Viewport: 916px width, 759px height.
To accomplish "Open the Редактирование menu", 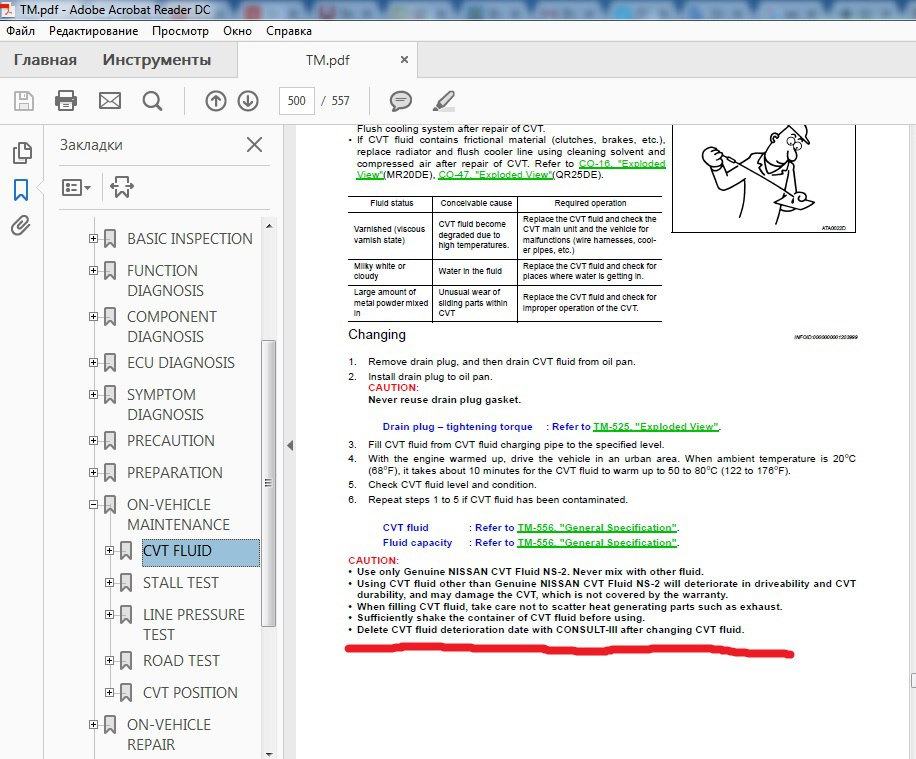I will (x=93, y=31).
